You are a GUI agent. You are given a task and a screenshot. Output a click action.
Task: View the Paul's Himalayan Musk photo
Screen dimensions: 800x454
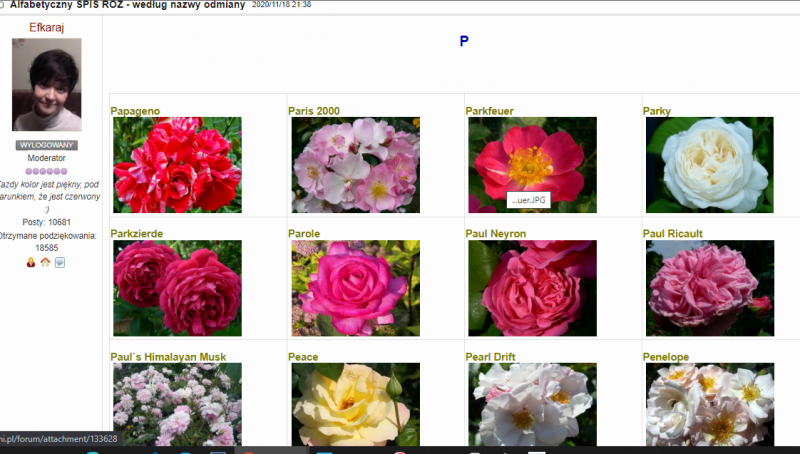tap(177, 404)
